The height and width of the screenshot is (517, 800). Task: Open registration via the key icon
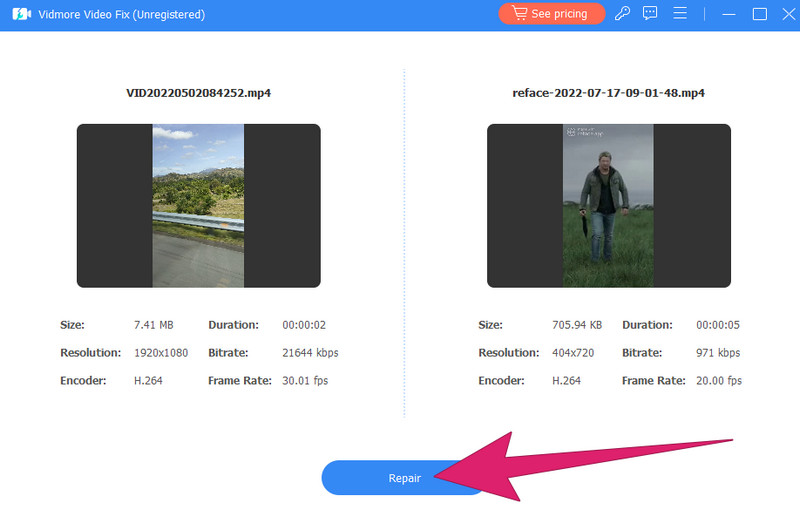click(x=622, y=14)
